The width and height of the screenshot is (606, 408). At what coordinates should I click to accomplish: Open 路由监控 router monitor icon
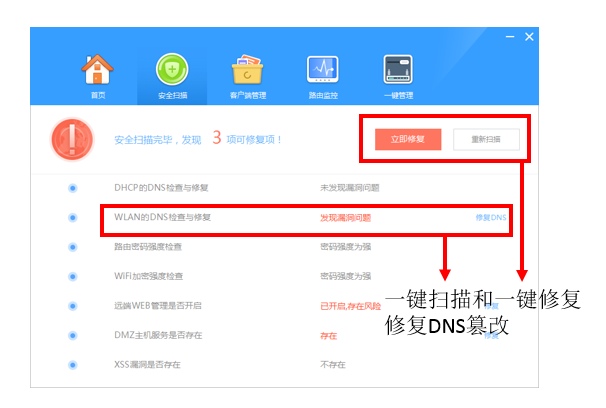click(323, 71)
